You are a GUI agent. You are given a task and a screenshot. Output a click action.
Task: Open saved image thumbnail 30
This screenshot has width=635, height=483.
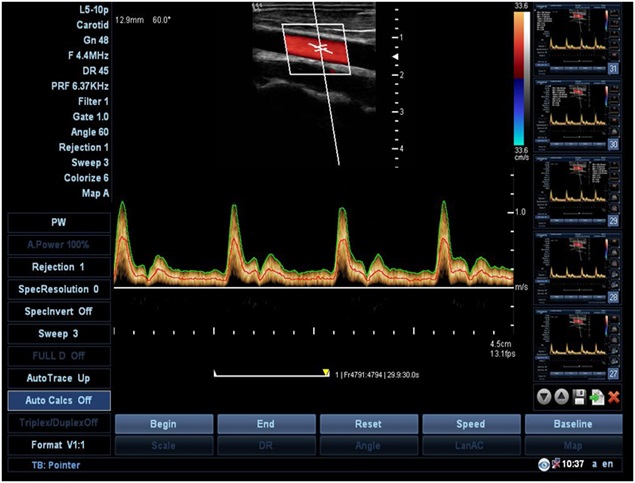(577, 115)
